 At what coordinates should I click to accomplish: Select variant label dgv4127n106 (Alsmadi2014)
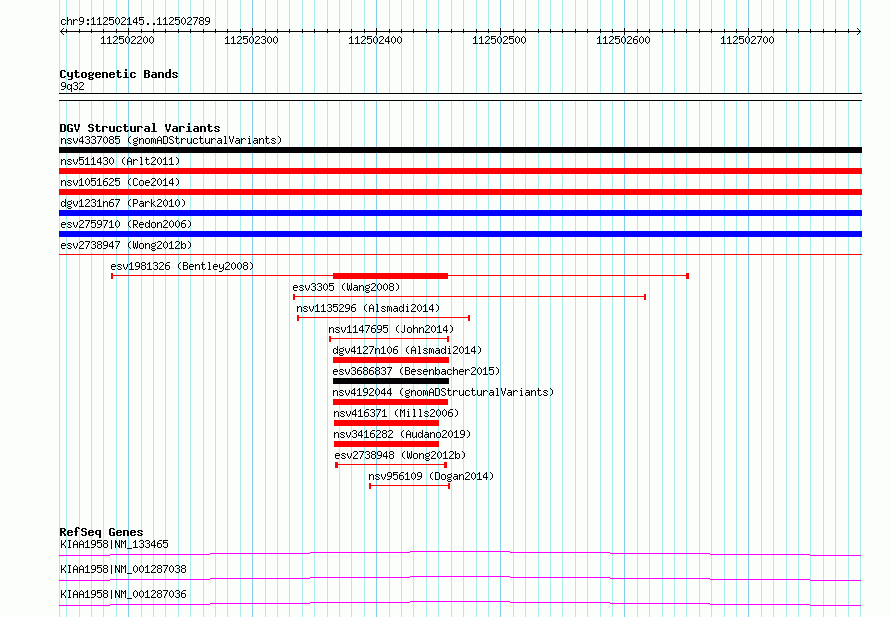(x=407, y=350)
